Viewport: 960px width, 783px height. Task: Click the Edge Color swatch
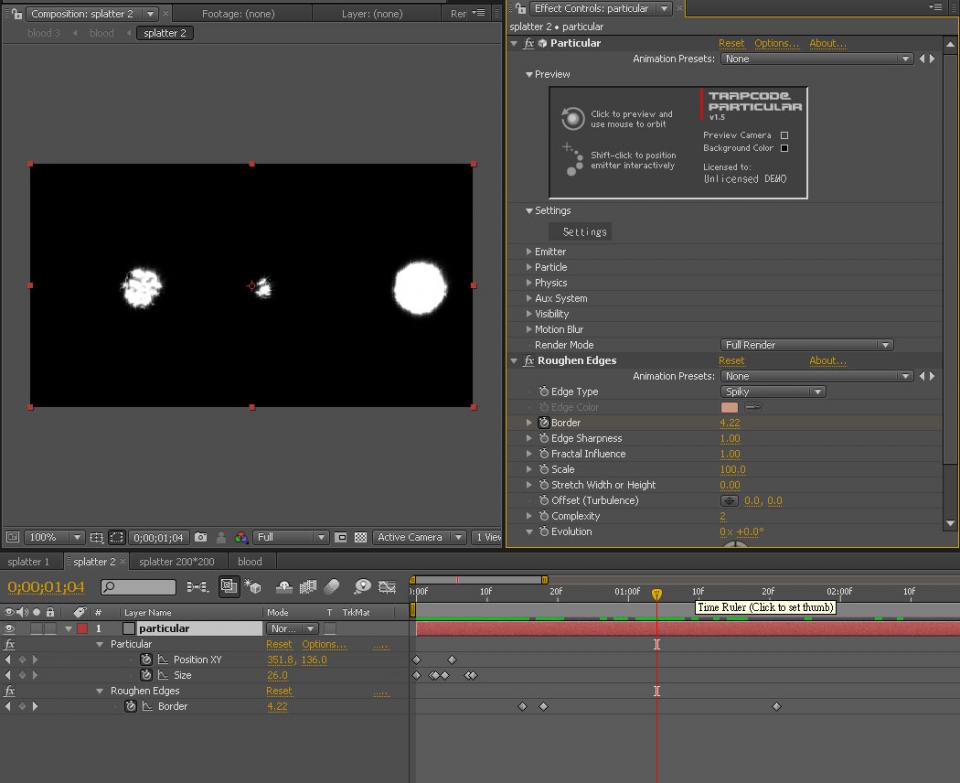[729, 408]
